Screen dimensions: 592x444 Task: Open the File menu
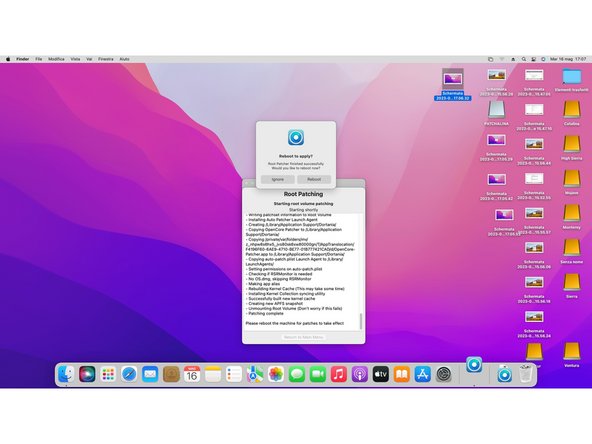click(39, 59)
